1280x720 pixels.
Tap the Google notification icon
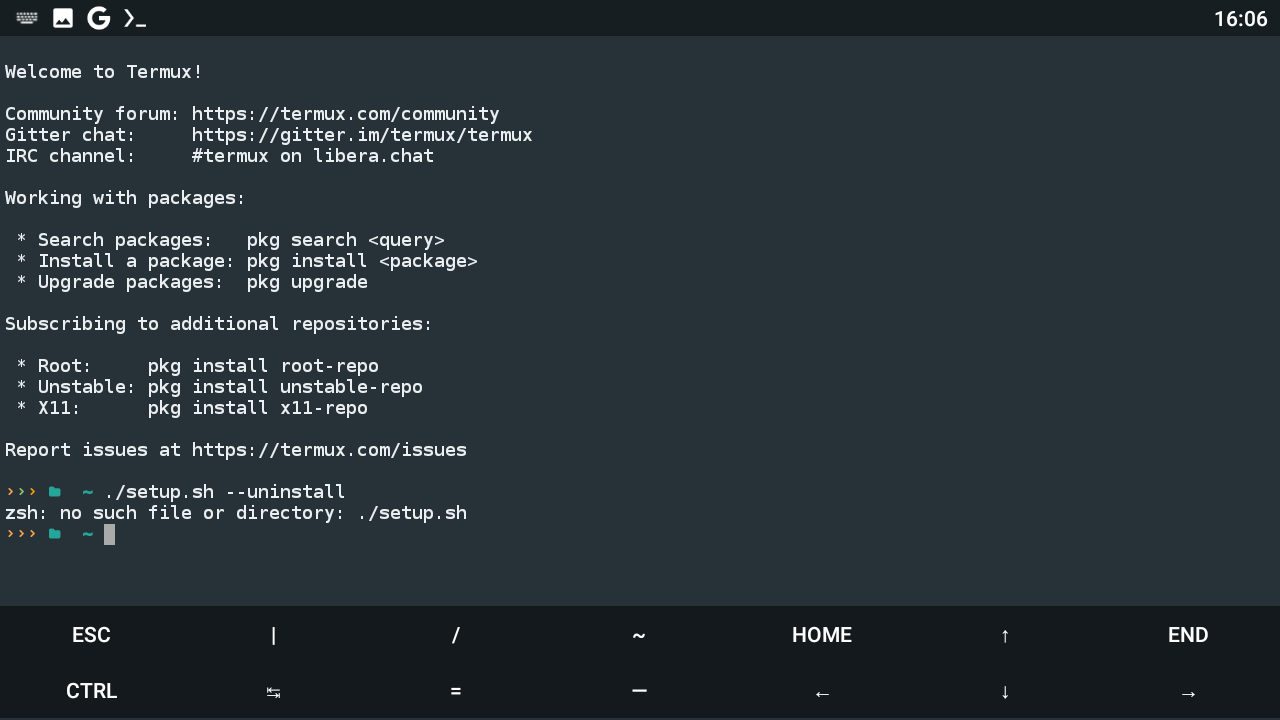point(98,18)
